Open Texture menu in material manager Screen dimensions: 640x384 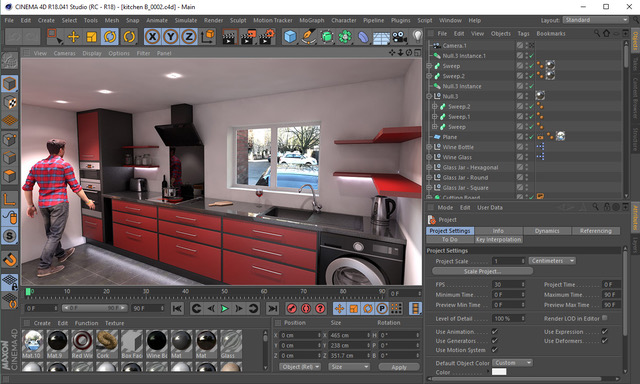pos(115,323)
